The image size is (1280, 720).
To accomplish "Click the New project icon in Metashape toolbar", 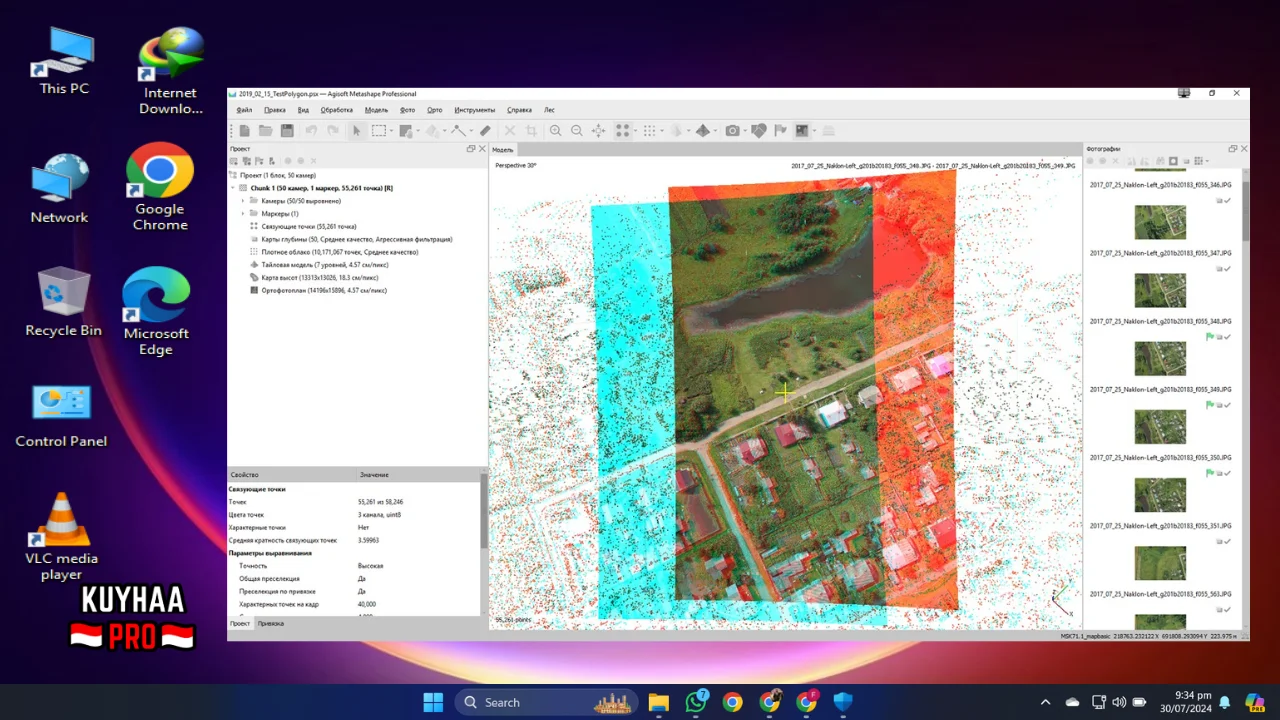I will pos(245,130).
